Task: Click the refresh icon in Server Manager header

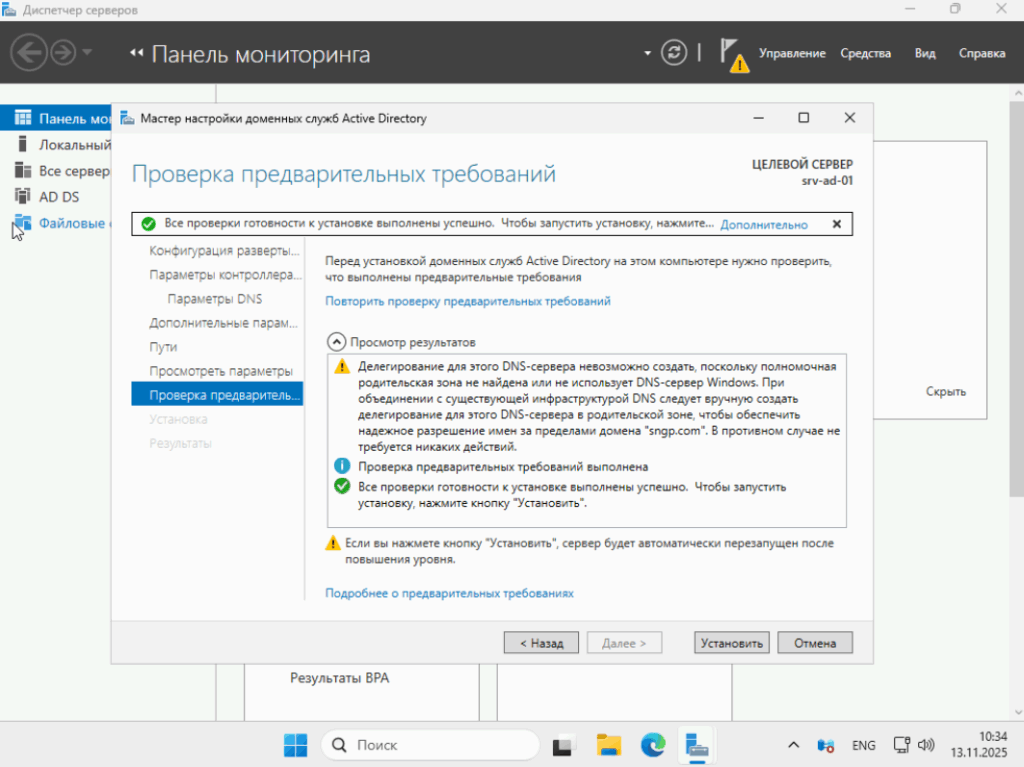Action: [x=676, y=53]
